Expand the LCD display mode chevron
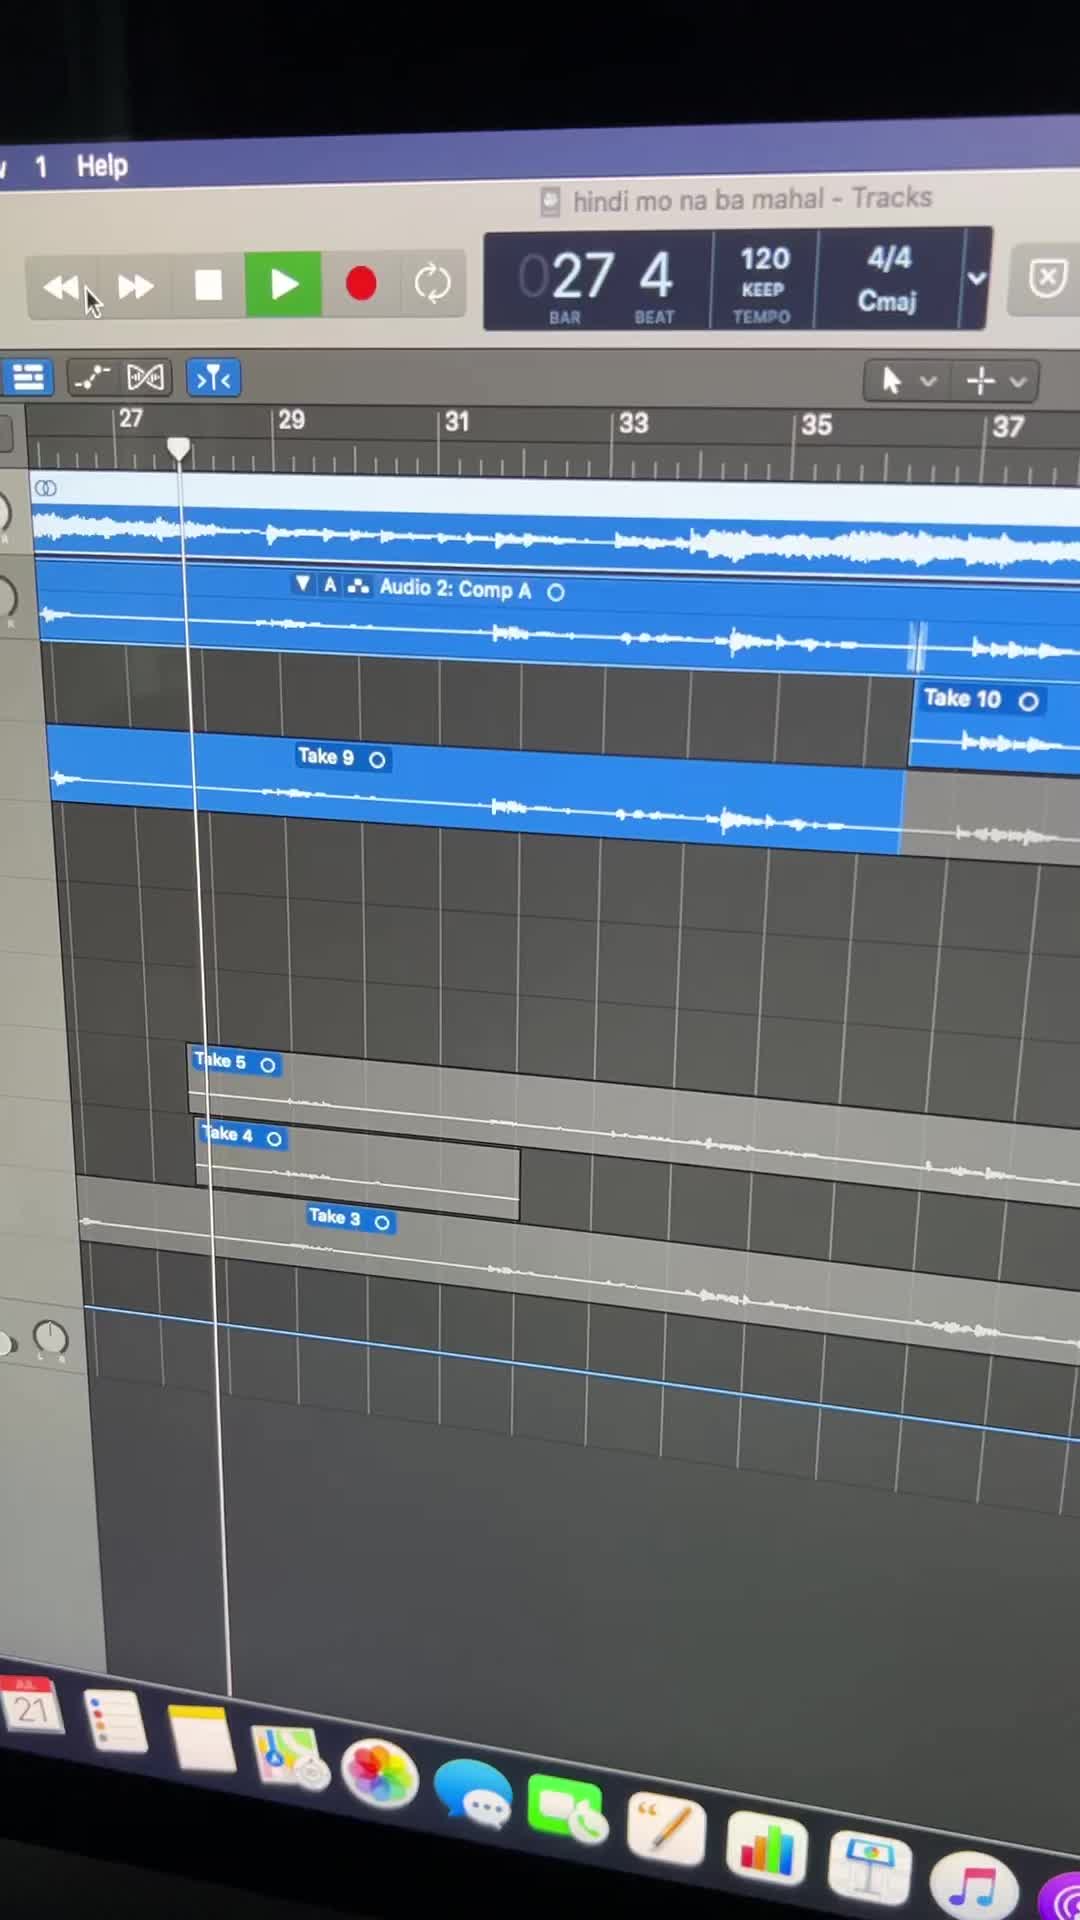The height and width of the screenshot is (1920, 1080). click(977, 279)
